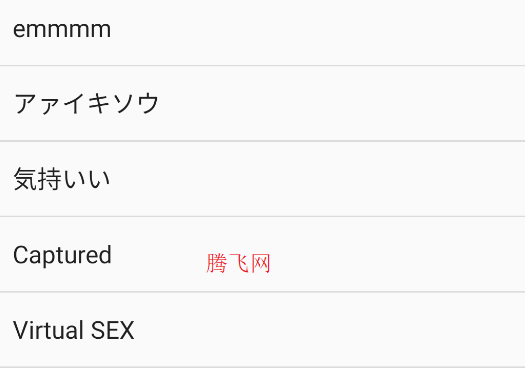This screenshot has height=368, width=525.
Task: Select the emmmm list entry
Action: pos(262,32)
